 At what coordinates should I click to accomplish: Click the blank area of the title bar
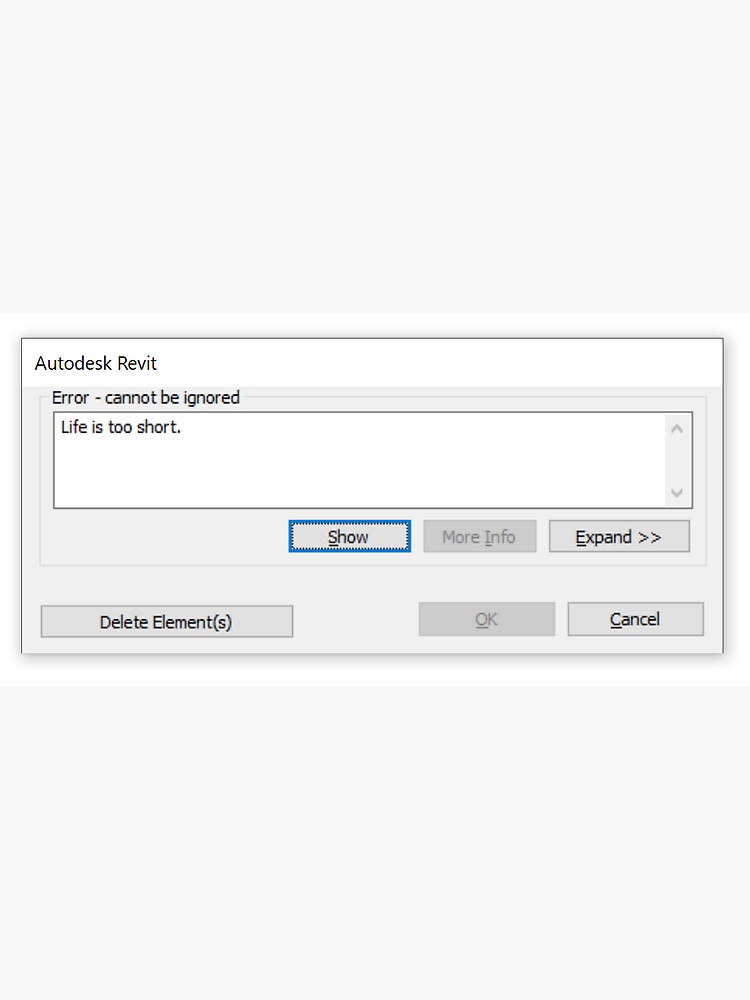tap(440, 363)
